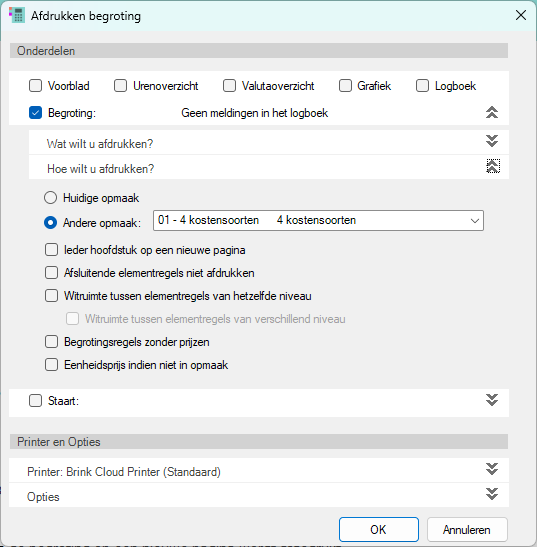This screenshot has height=547, width=537.
Task: Expand the 'Wat wilt u afdrukken?' chevron
Action: pos(492,141)
